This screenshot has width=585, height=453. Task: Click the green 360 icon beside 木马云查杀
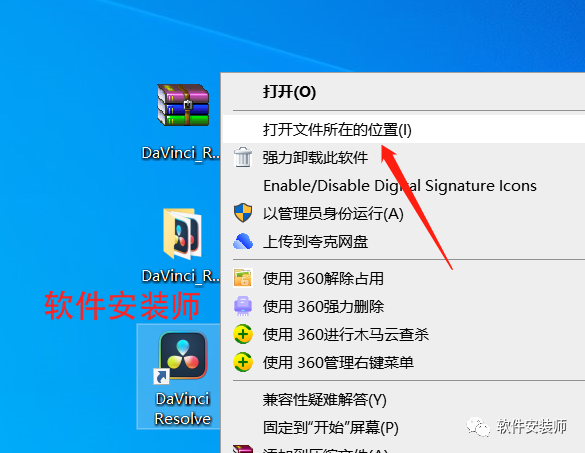click(243, 334)
